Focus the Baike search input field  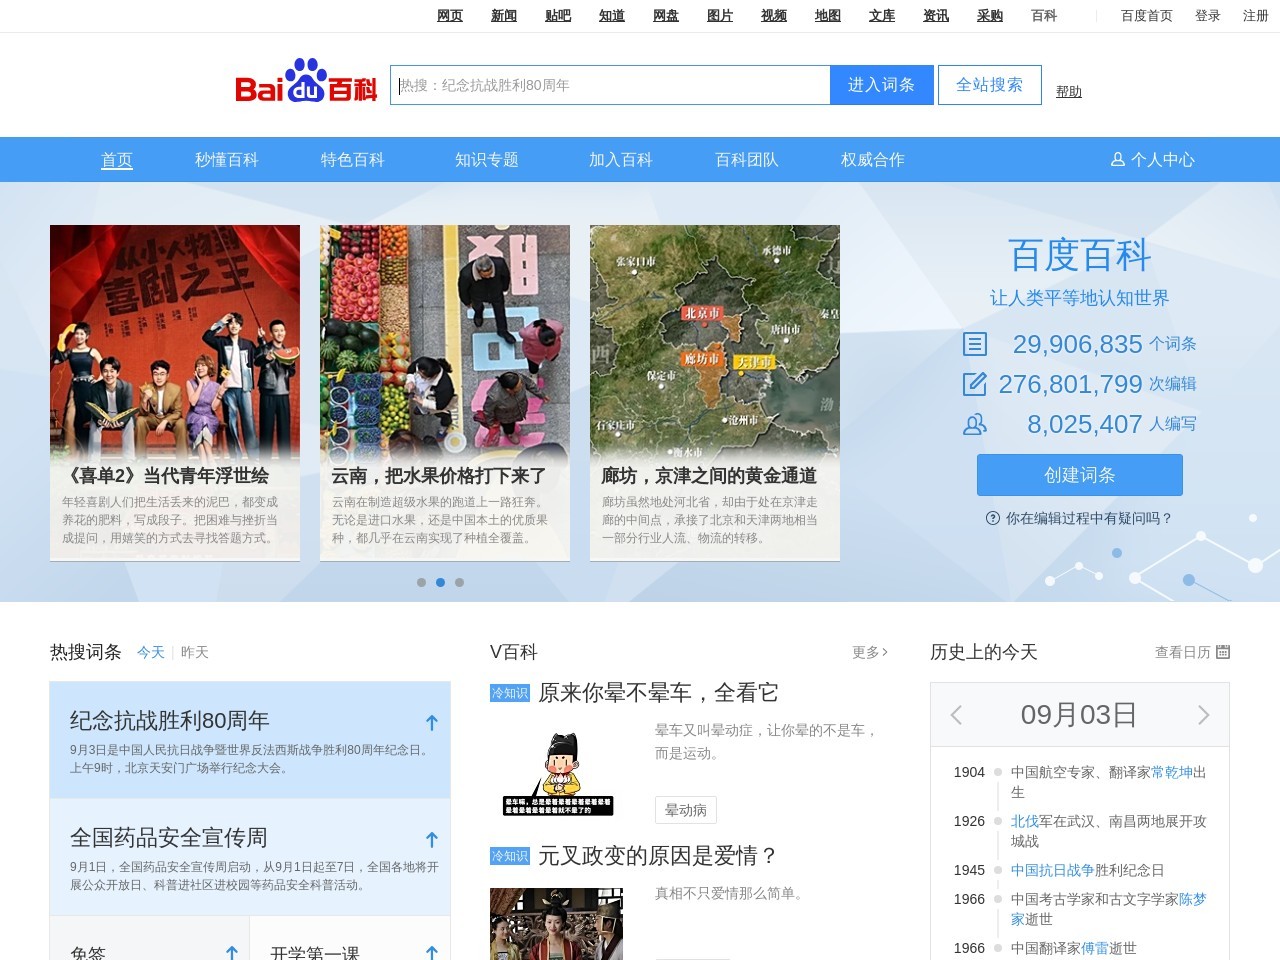[x=610, y=85]
